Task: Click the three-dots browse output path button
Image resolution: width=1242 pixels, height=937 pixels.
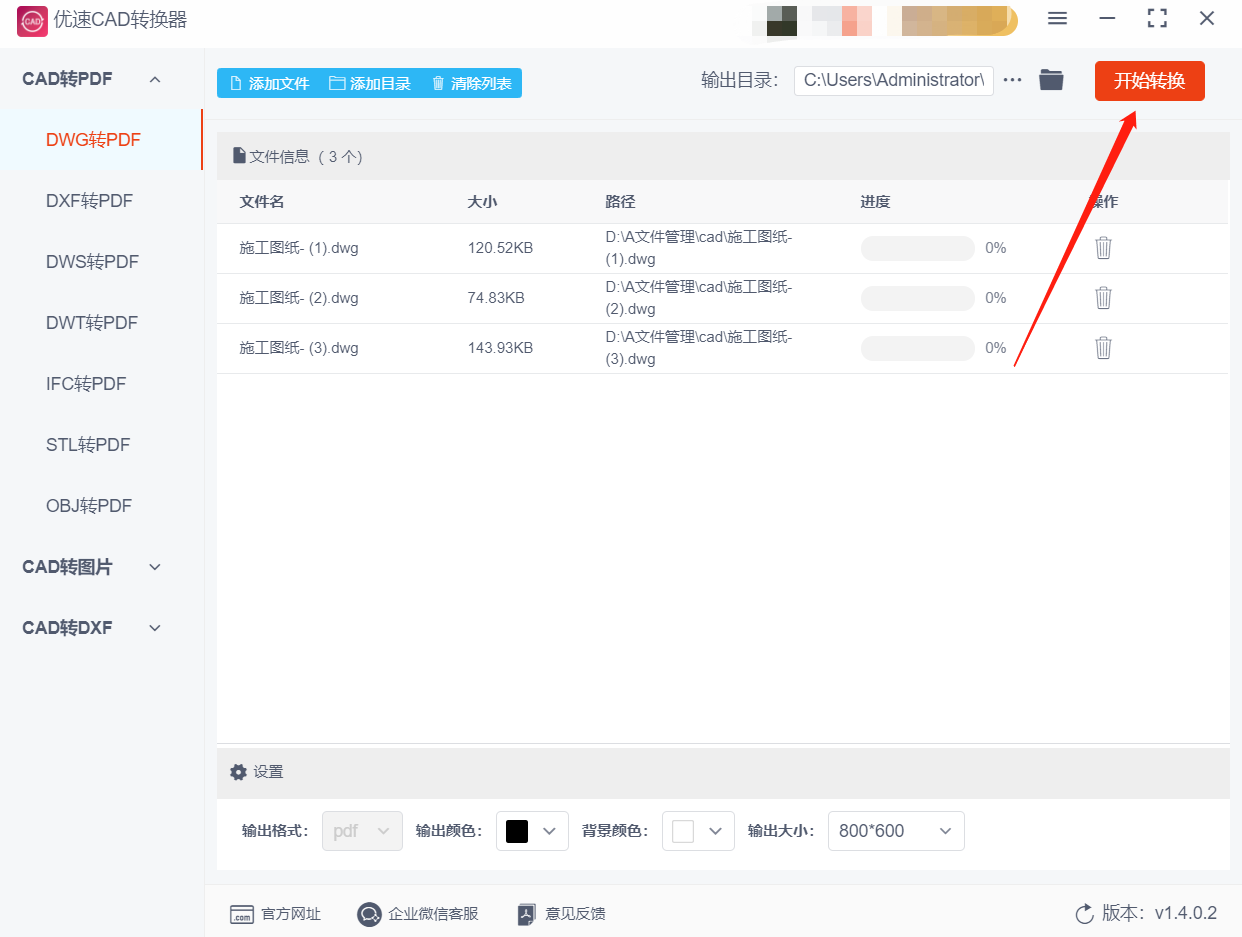Action: (1013, 80)
